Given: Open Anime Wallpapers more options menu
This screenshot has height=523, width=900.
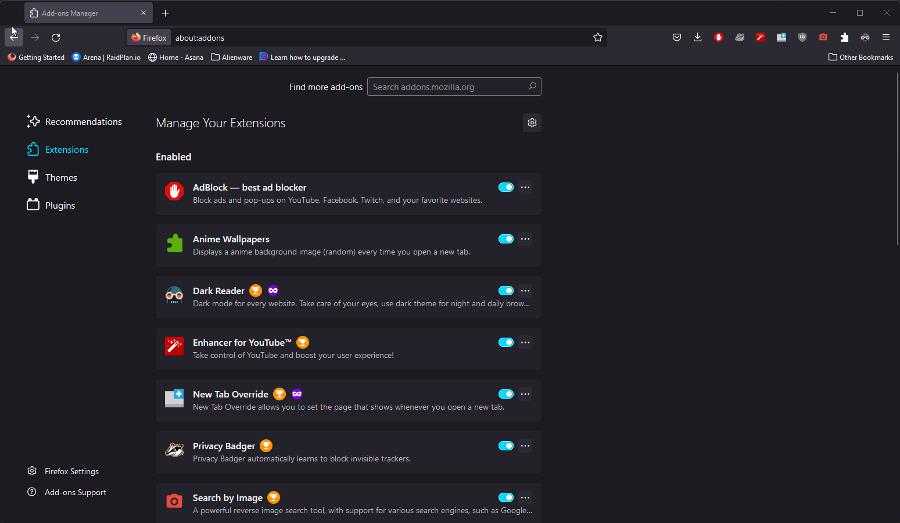Looking at the screenshot, I should click(x=525, y=239).
